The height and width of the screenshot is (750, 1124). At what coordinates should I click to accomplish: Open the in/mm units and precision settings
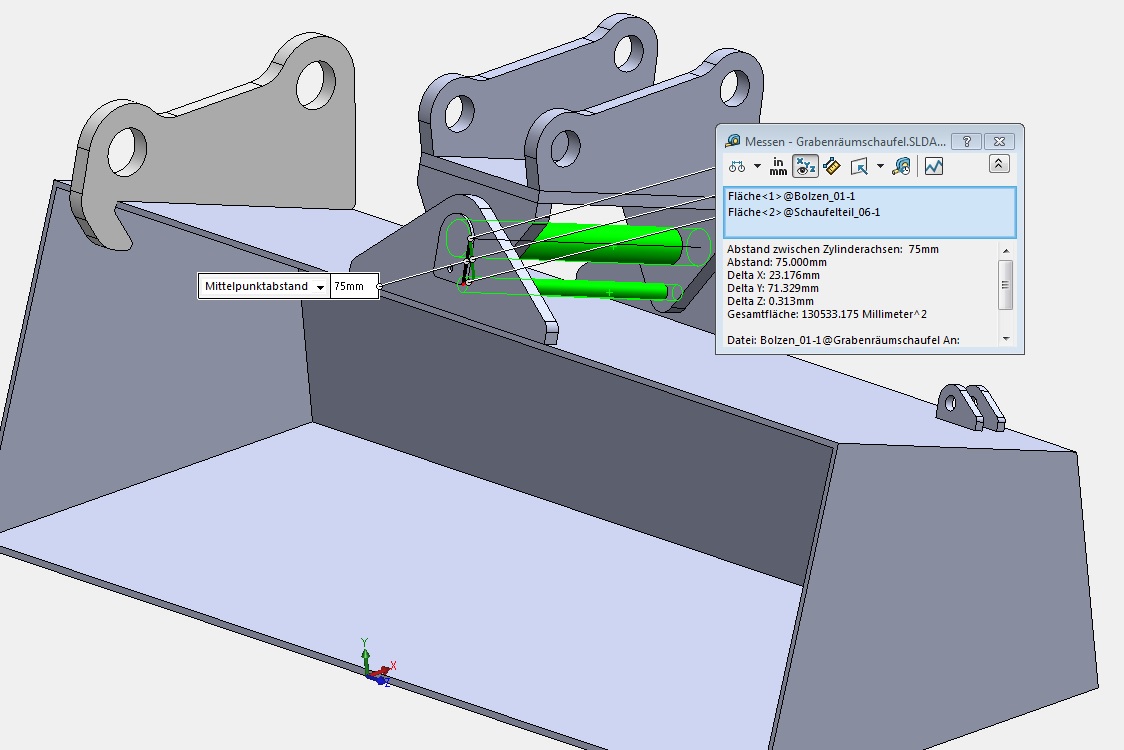tap(778, 167)
